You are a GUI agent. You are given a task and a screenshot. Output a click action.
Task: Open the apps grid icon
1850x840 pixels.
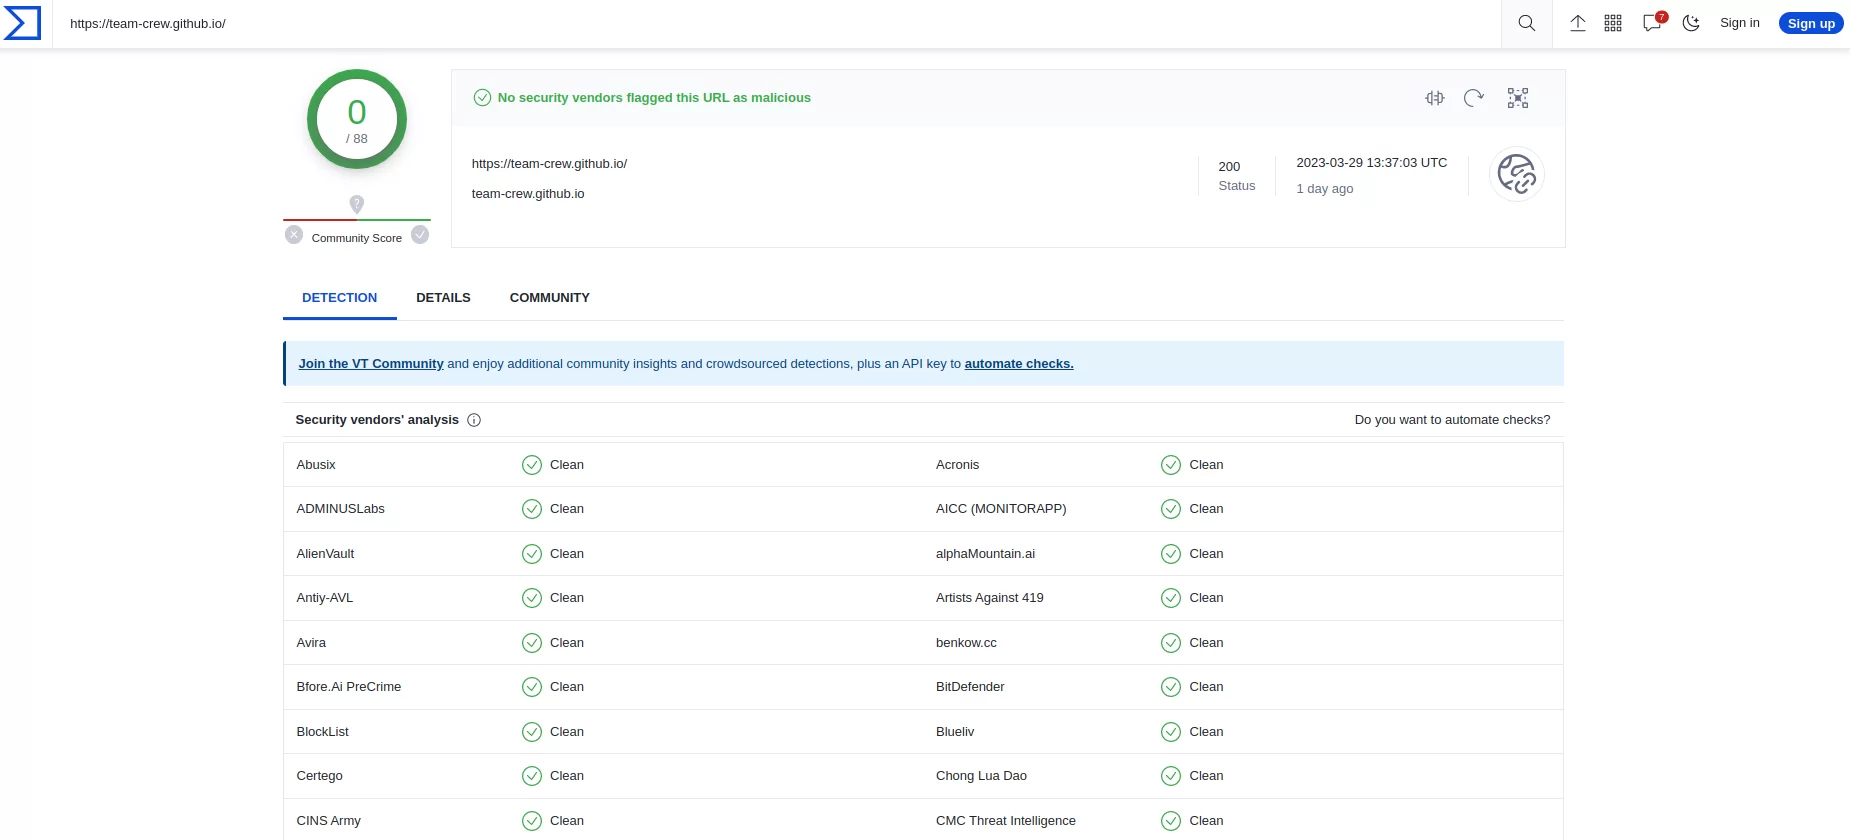coord(1613,23)
